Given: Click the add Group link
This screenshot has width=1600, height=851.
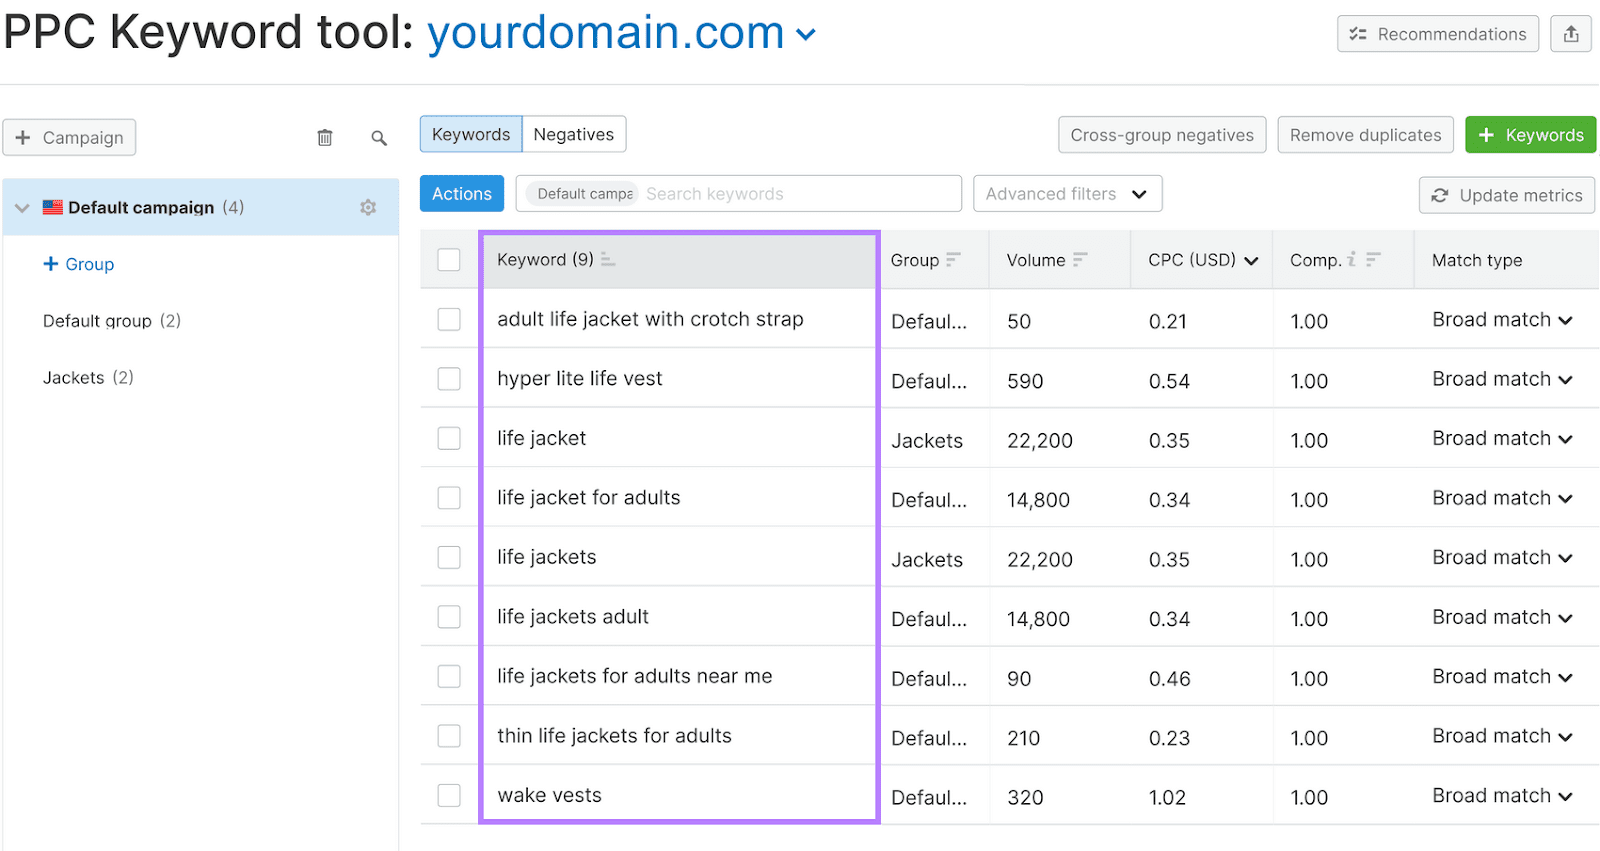Looking at the screenshot, I should point(79,264).
